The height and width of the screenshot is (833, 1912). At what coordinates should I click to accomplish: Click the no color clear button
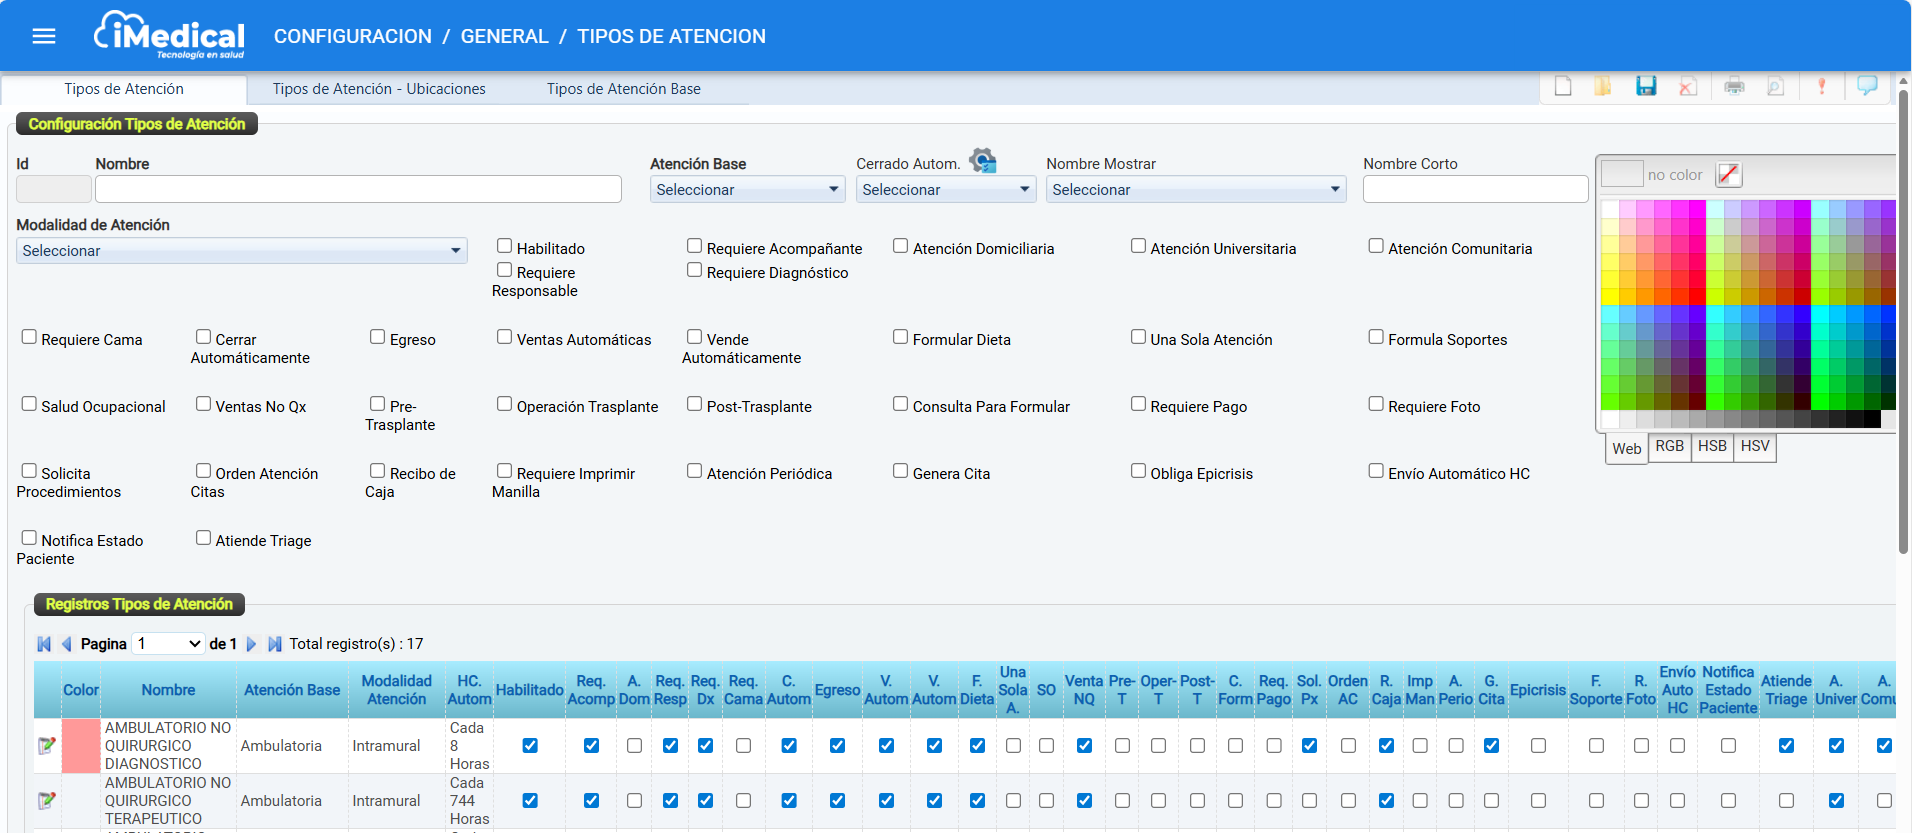1728,175
